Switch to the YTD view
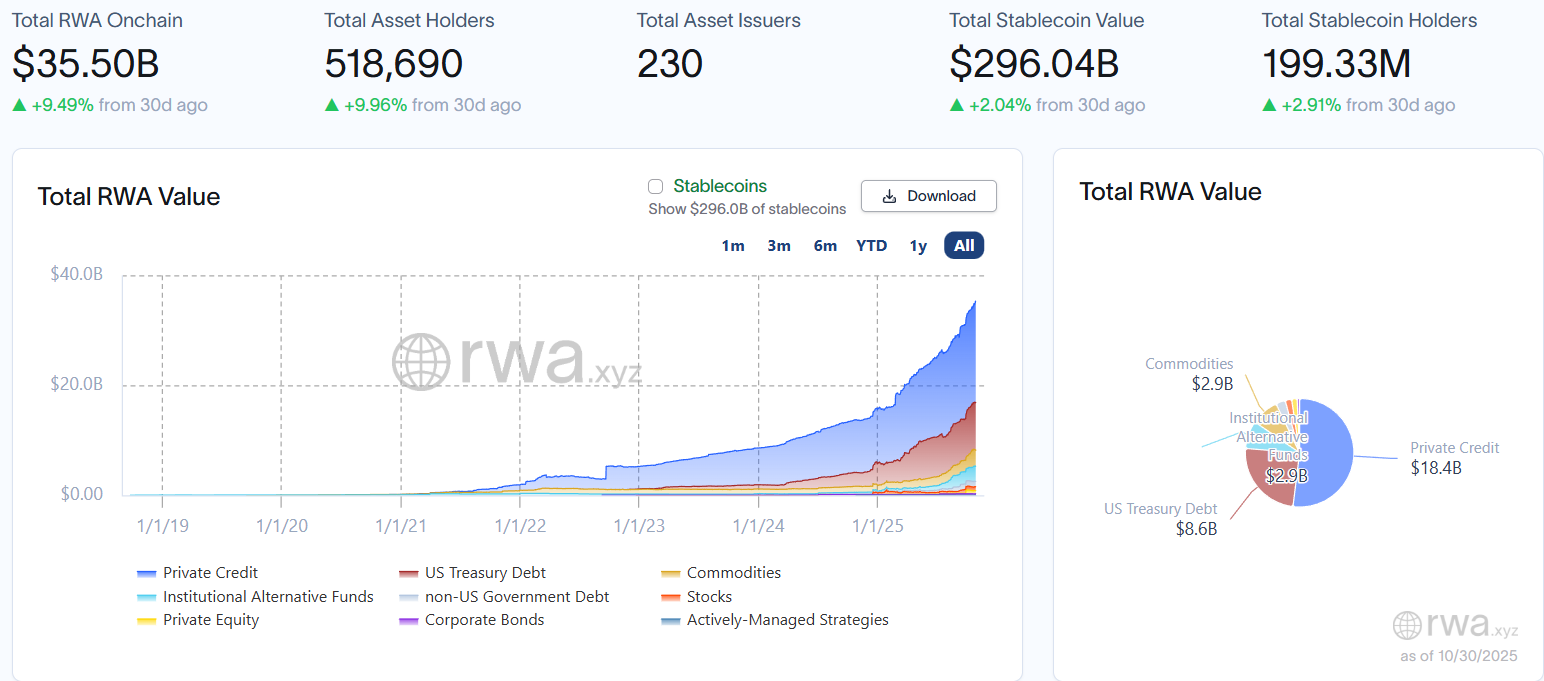 [x=871, y=245]
